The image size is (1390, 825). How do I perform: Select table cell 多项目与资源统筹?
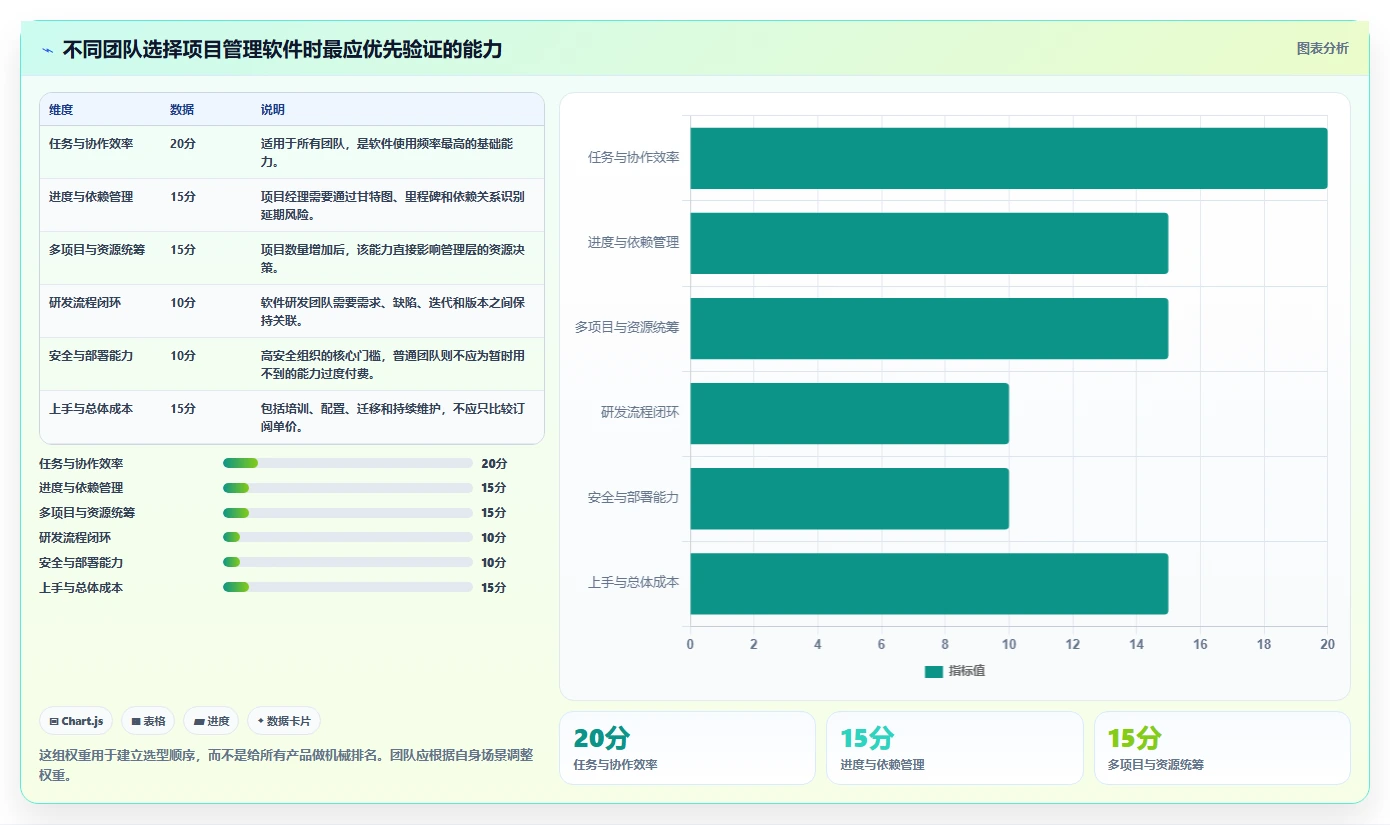point(97,250)
